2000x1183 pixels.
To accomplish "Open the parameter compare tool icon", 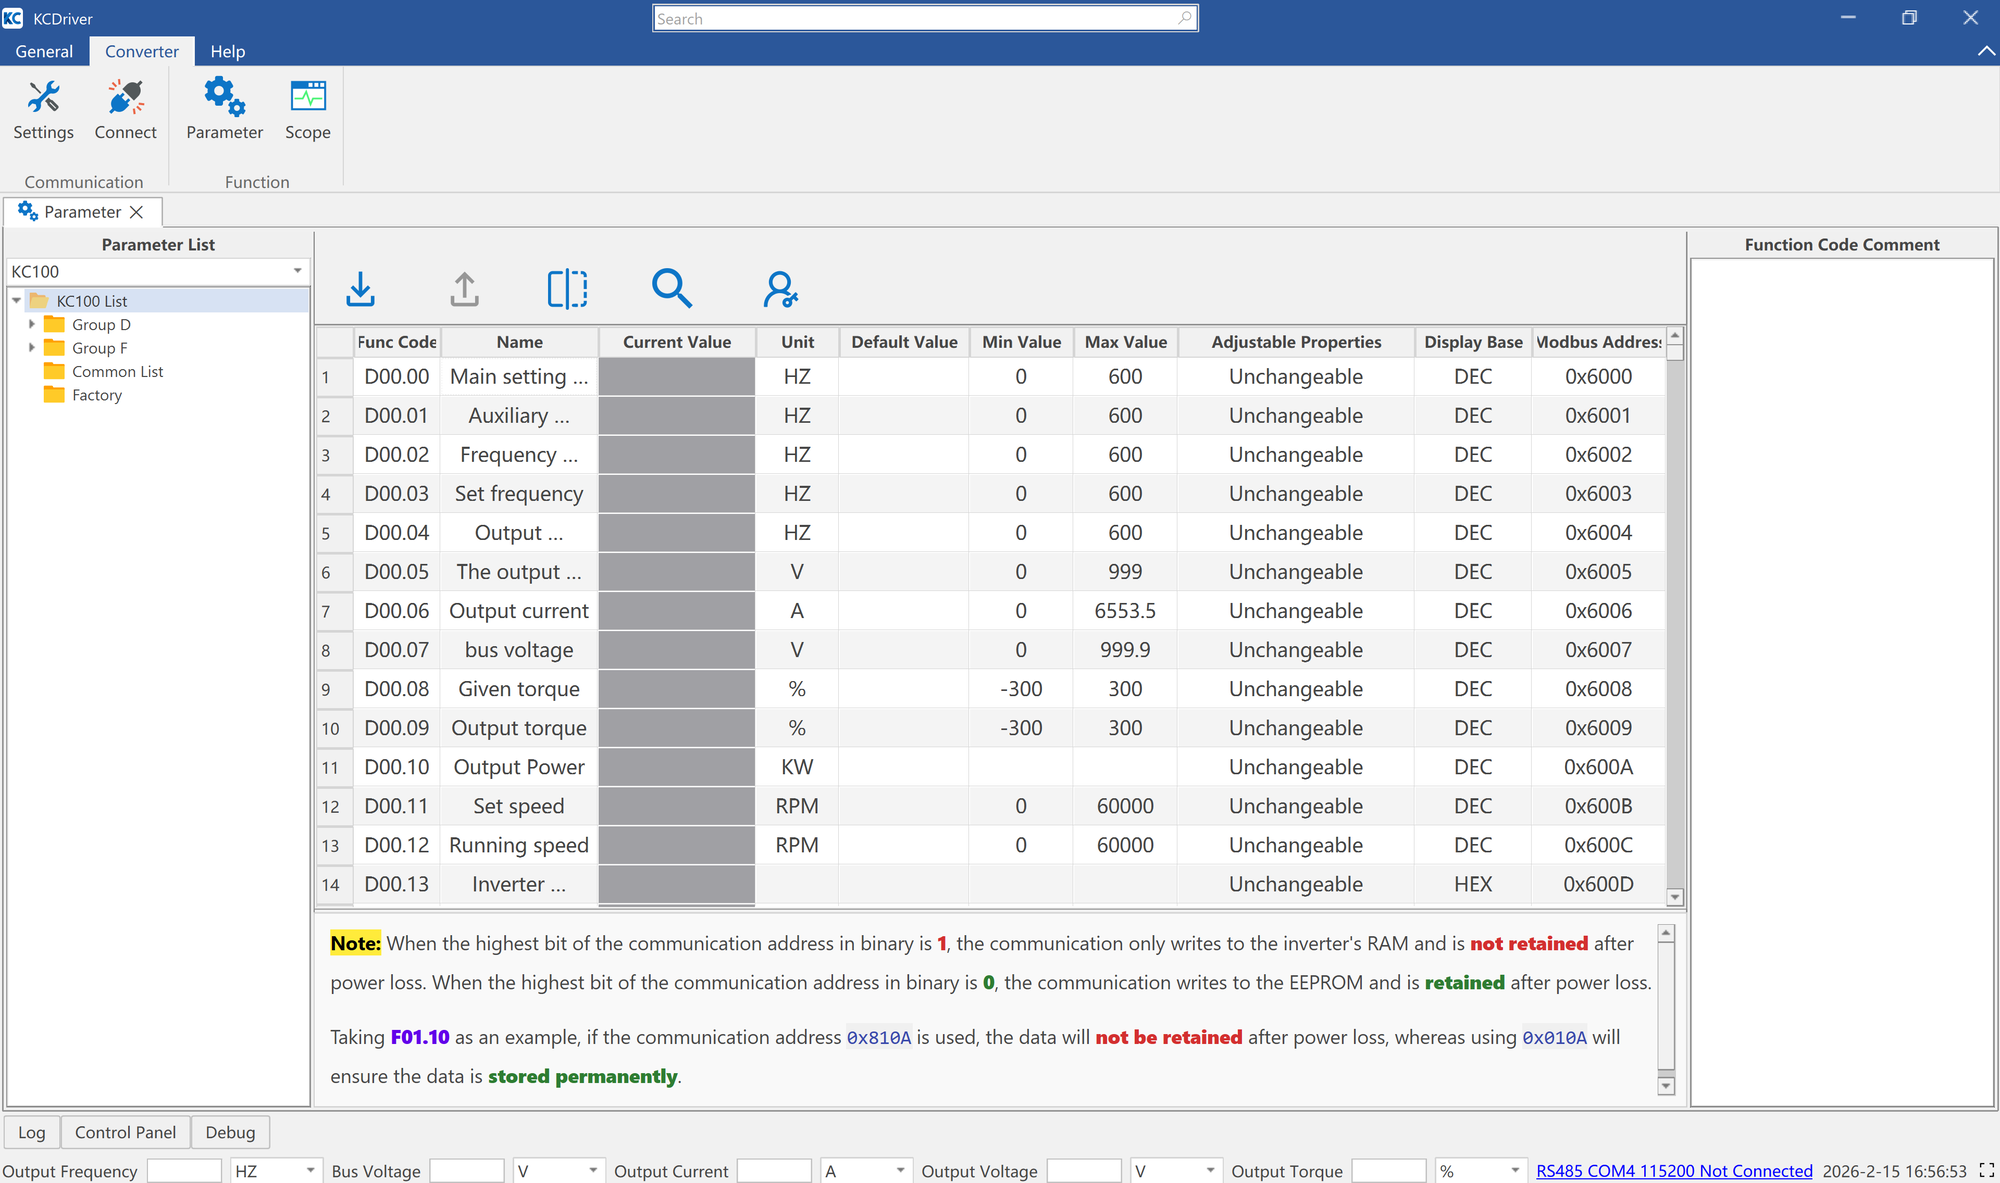I will (567, 289).
